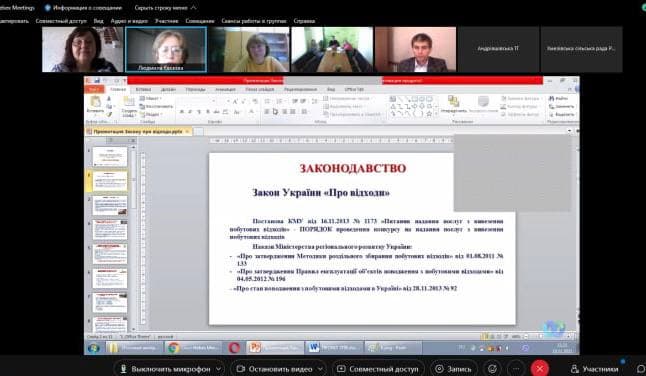646x376 pixels.
Task: Open the reactions smiley icon
Action: click(x=492, y=369)
